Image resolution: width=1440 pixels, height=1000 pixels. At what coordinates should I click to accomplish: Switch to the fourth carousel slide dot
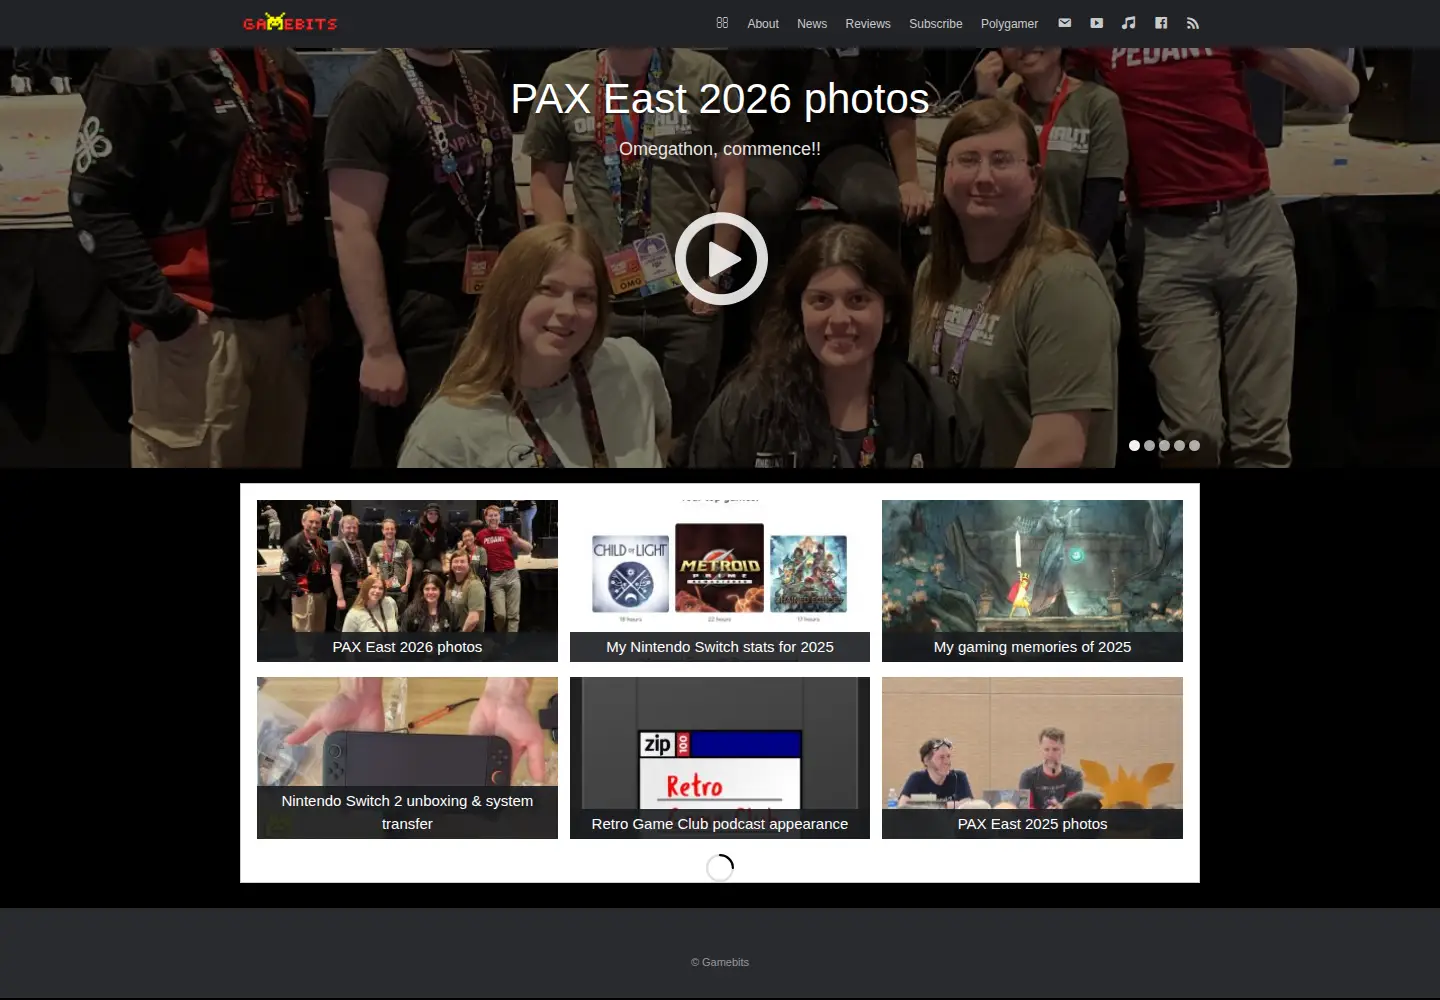(1179, 446)
